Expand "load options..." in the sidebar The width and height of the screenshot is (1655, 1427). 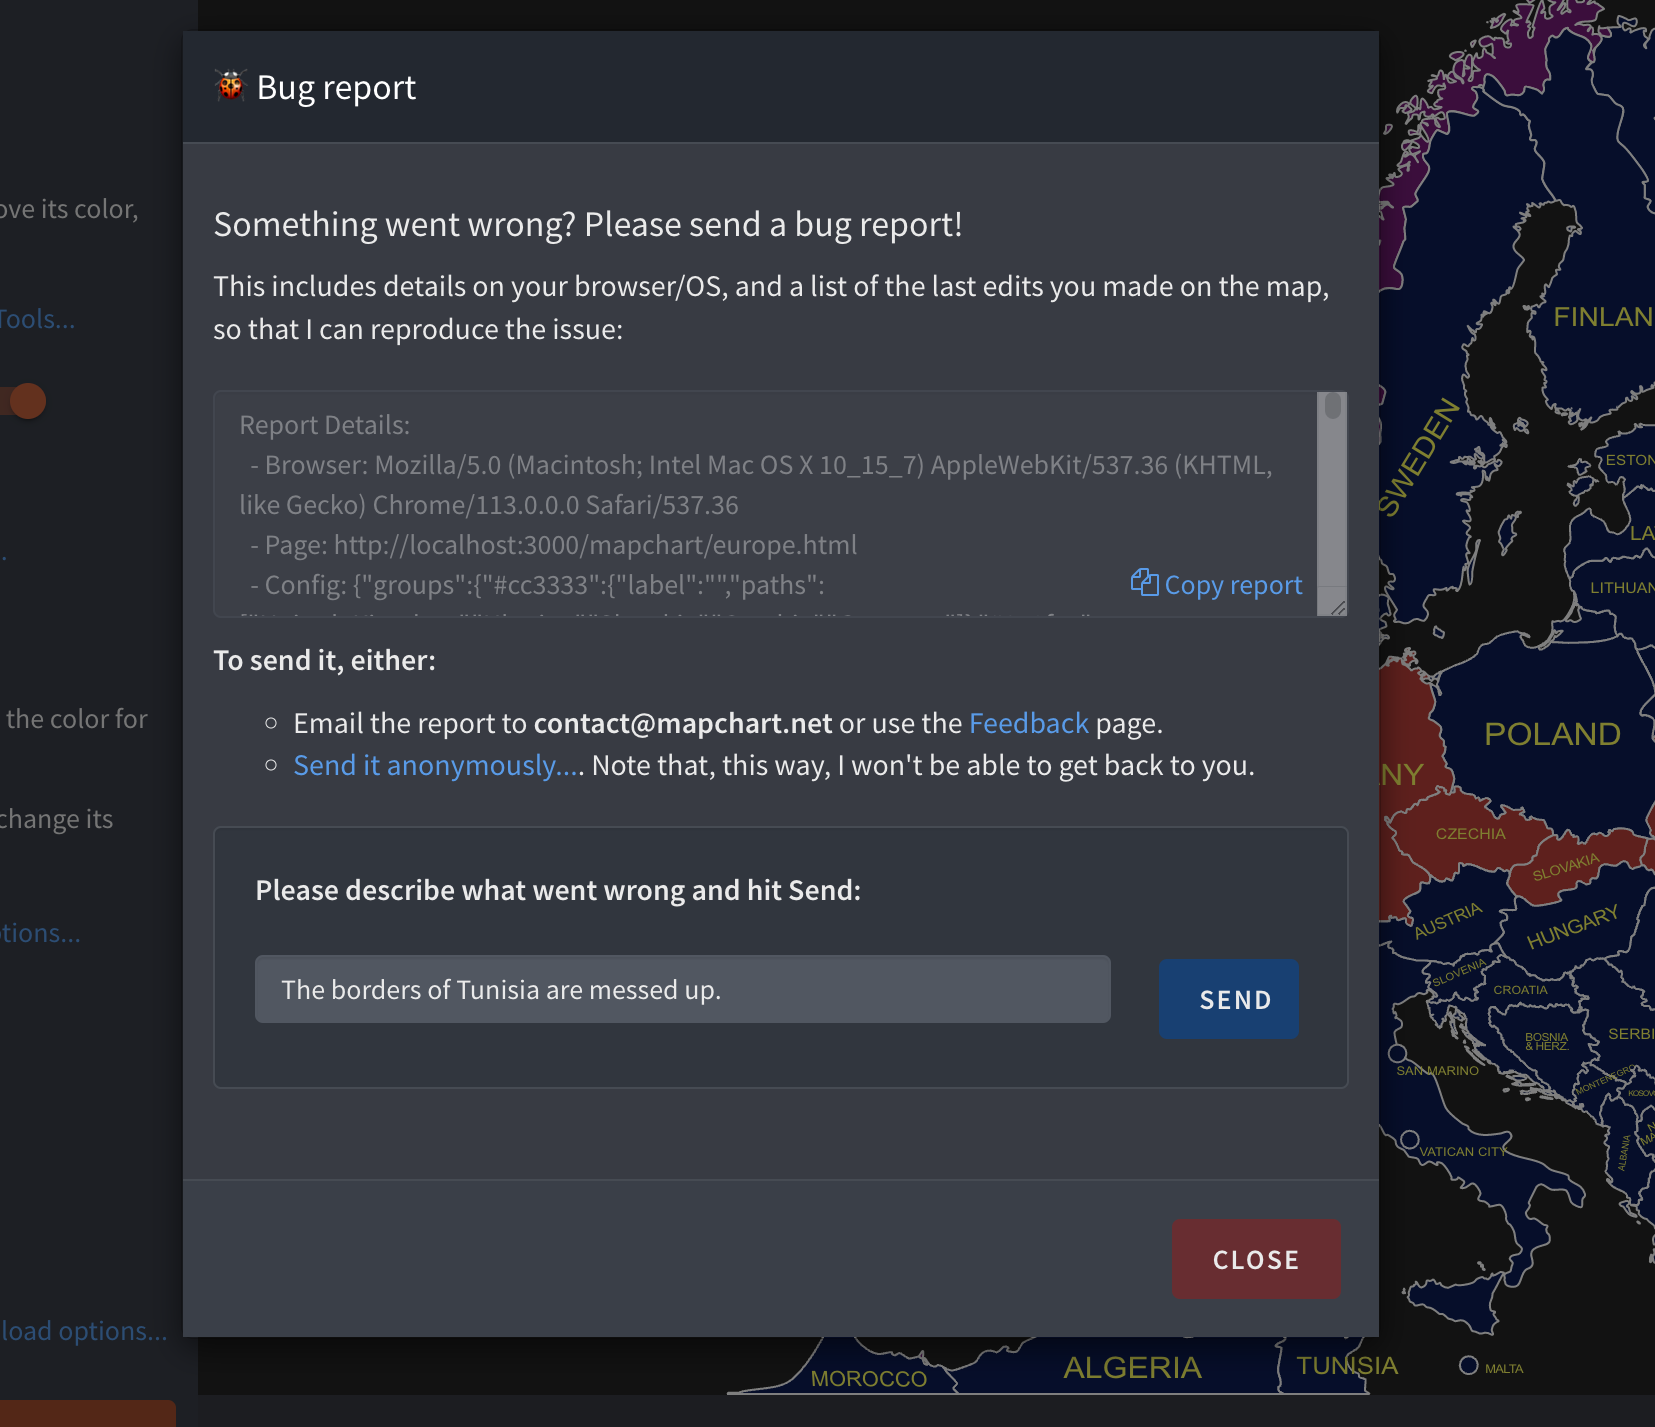pos(83,1331)
